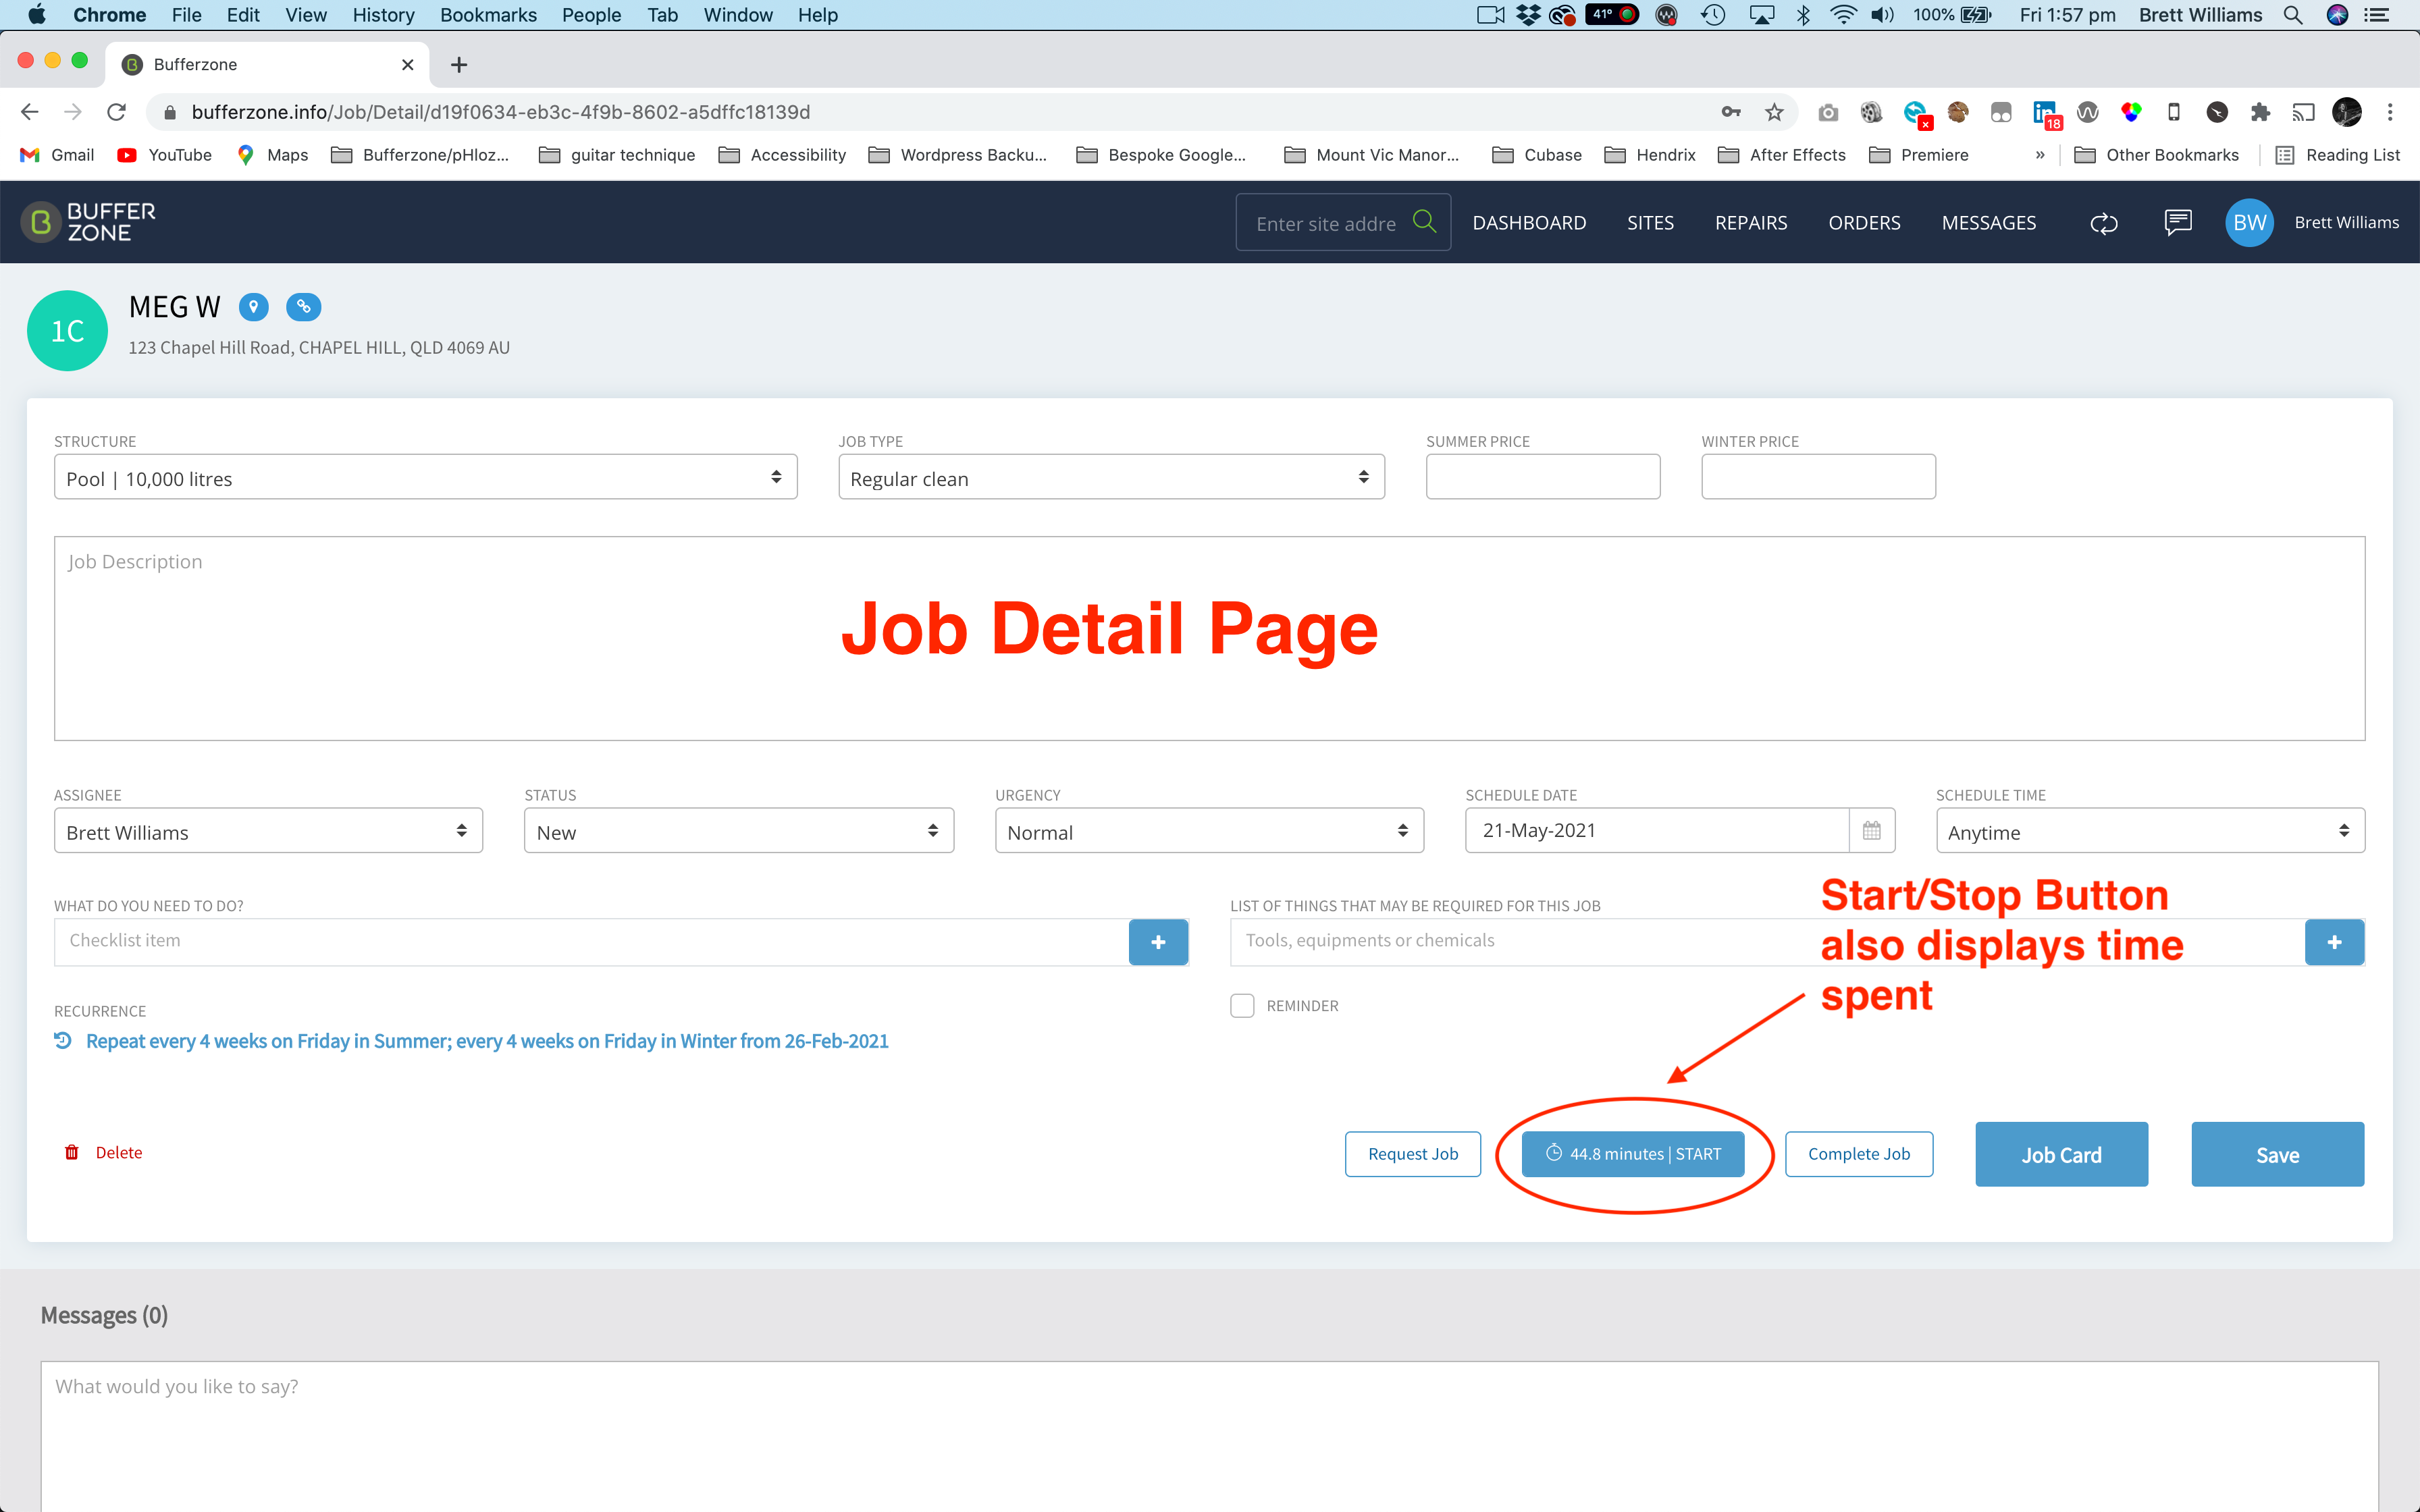Image resolution: width=2420 pixels, height=1512 pixels.
Task: Expand the Accessibility bookmarks folder
Action: [783, 155]
